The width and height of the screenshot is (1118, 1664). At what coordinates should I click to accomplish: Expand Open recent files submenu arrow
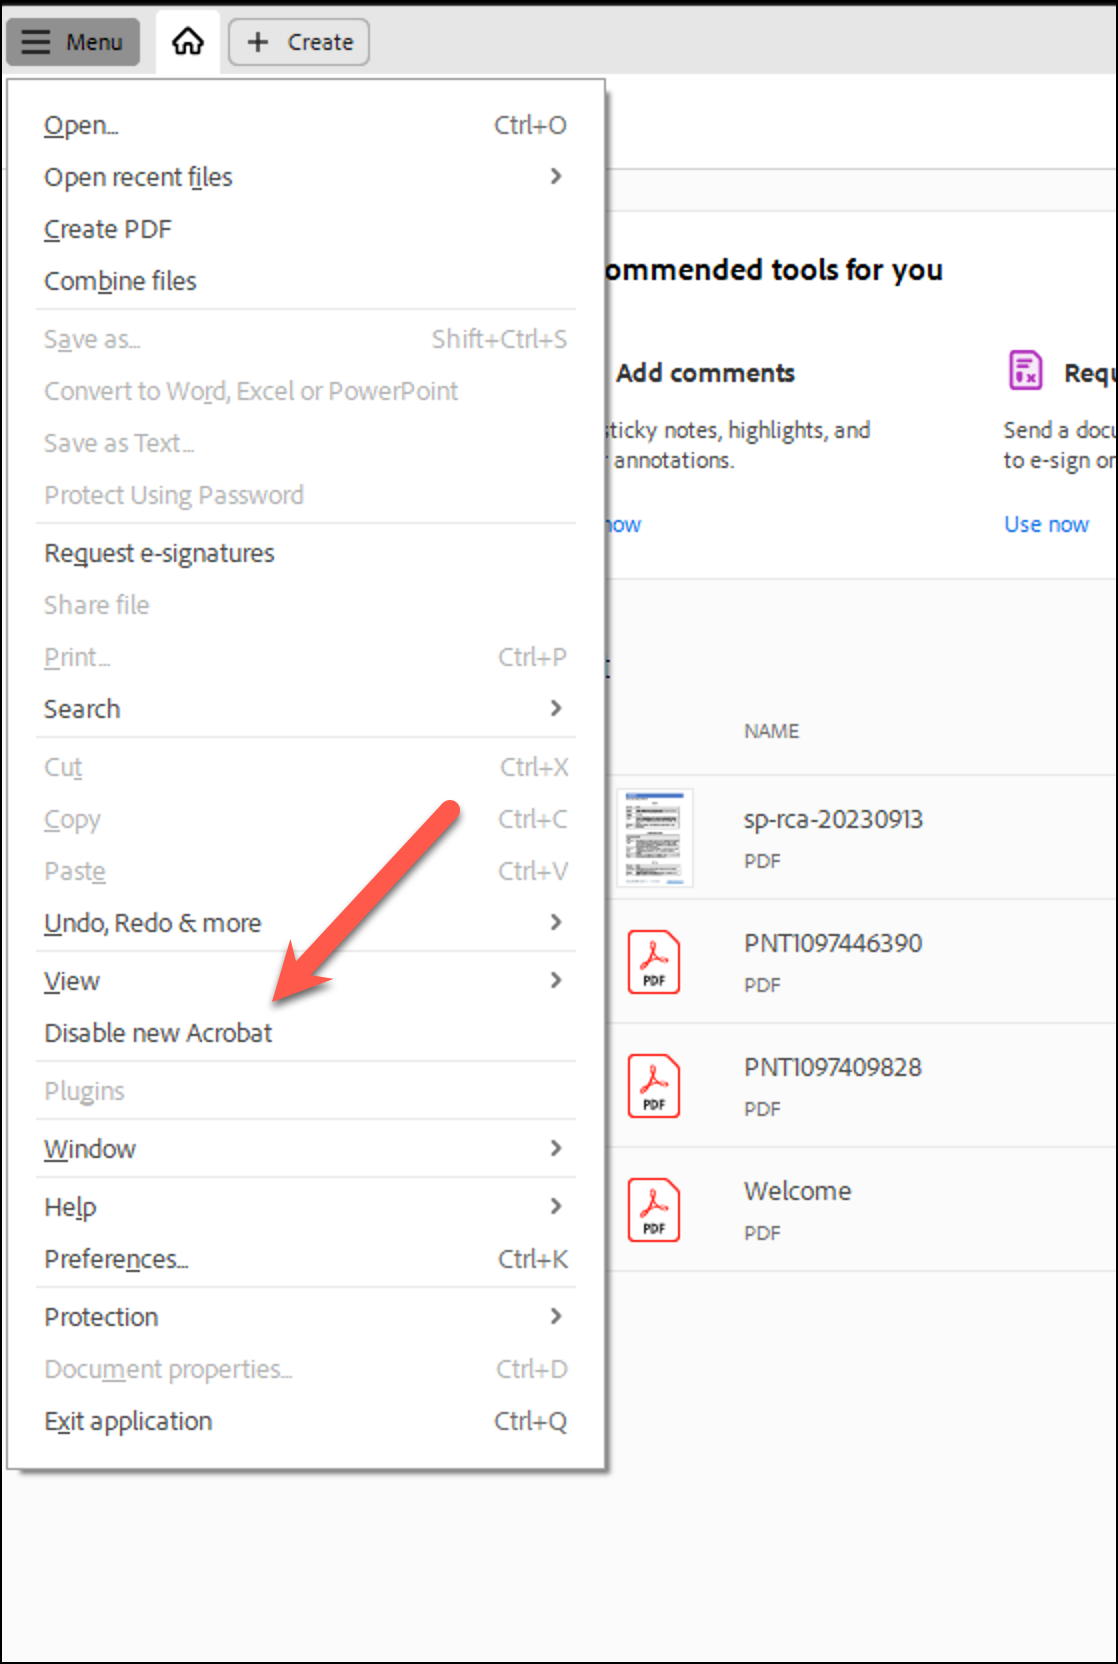coord(556,177)
